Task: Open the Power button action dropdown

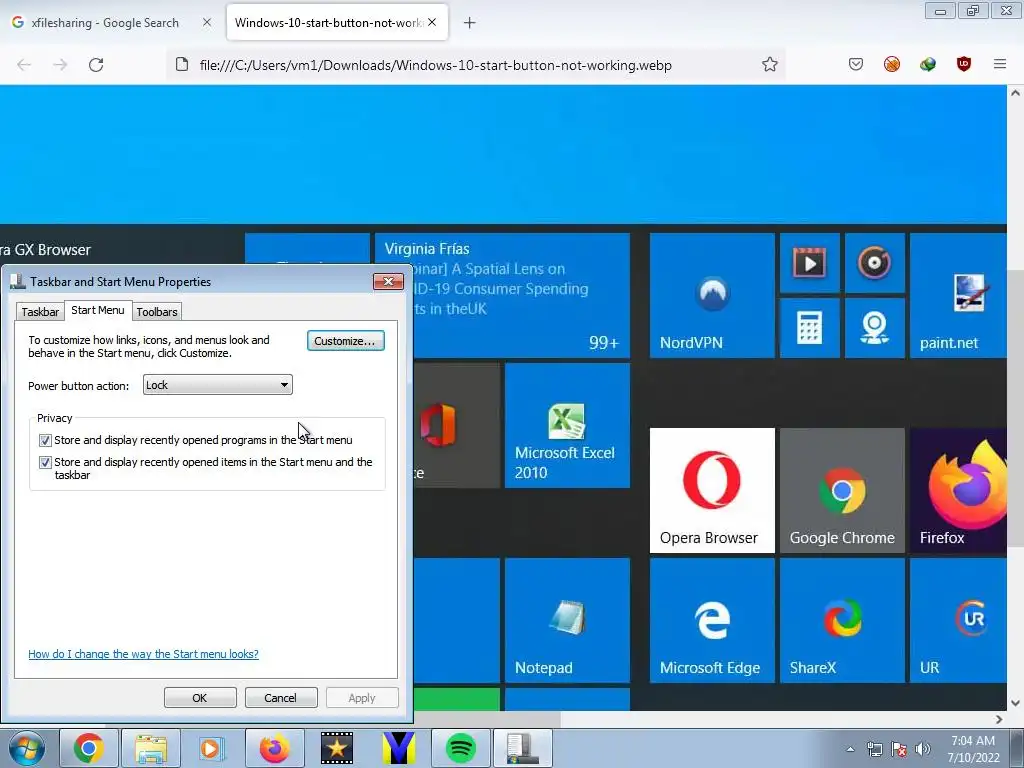Action: click(217, 385)
